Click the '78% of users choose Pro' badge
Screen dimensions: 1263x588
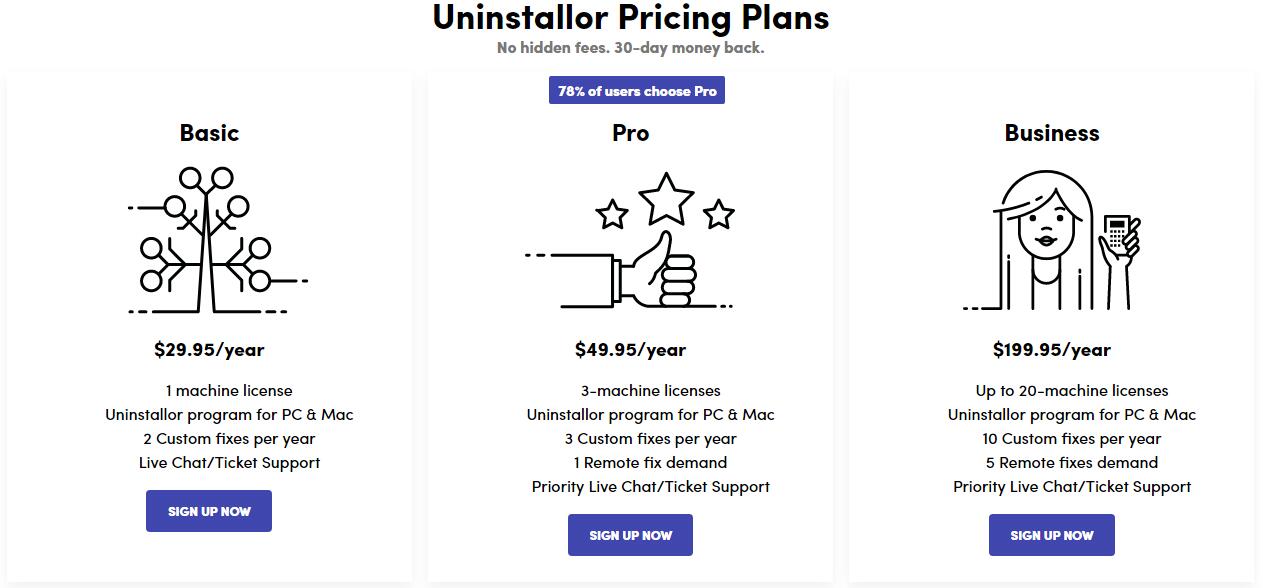pyautogui.click(x=637, y=91)
